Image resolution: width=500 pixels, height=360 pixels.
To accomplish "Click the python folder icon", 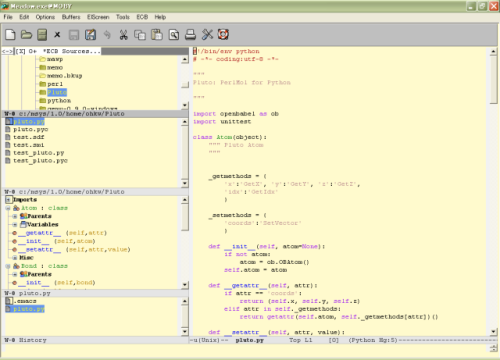I will pyautogui.click(x=42, y=101).
